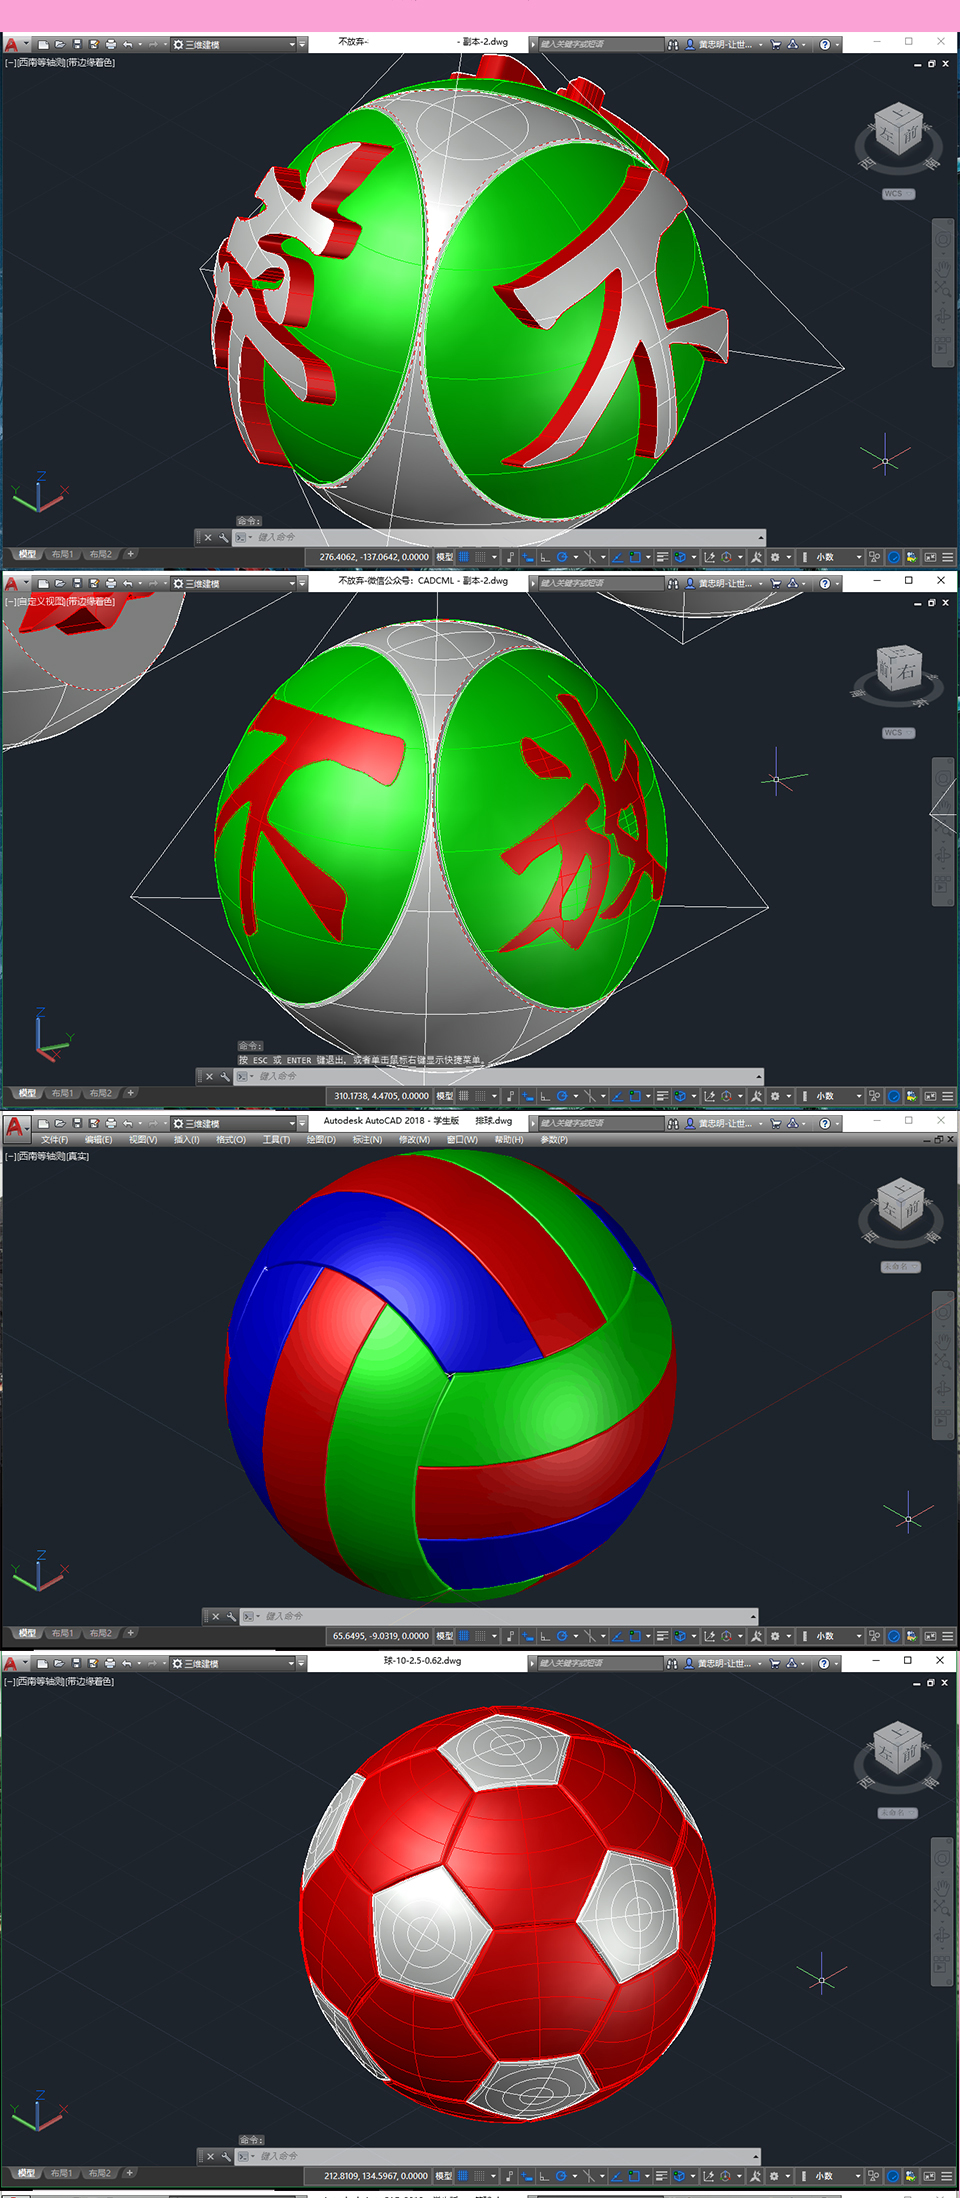
Task: Open WCS dropdown under ViewCube in CADCML window
Action: tap(899, 733)
